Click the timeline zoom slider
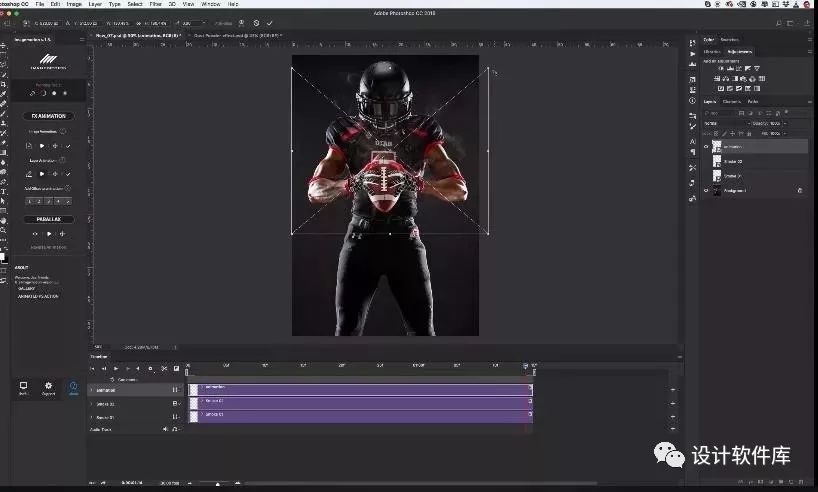818x492 pixels. tap(218, 484)
